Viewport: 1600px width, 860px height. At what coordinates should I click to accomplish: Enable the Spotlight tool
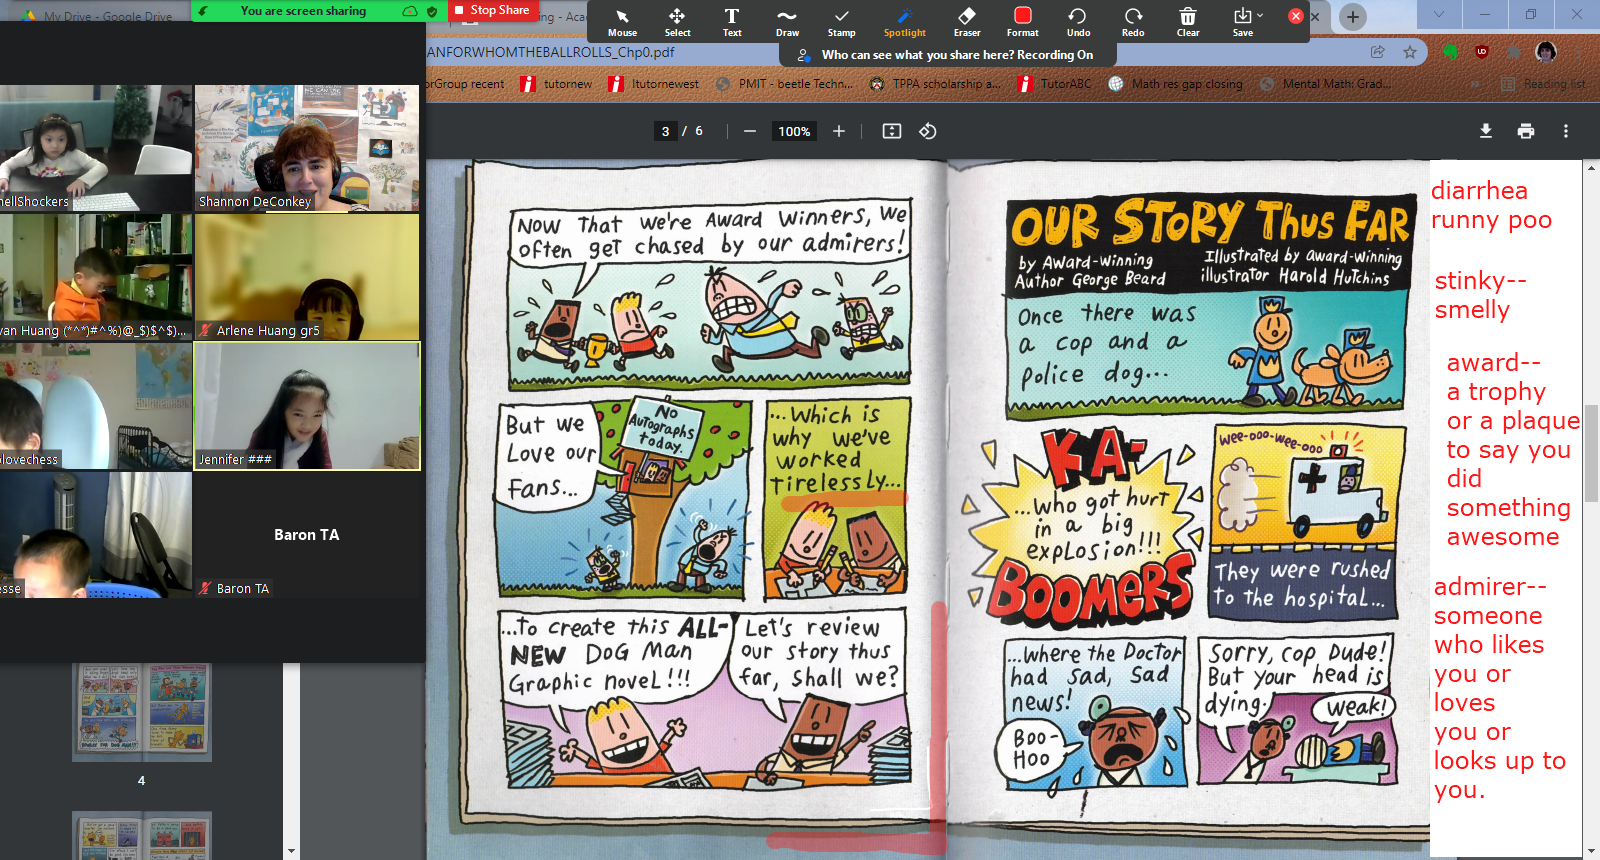pos(905,21)
